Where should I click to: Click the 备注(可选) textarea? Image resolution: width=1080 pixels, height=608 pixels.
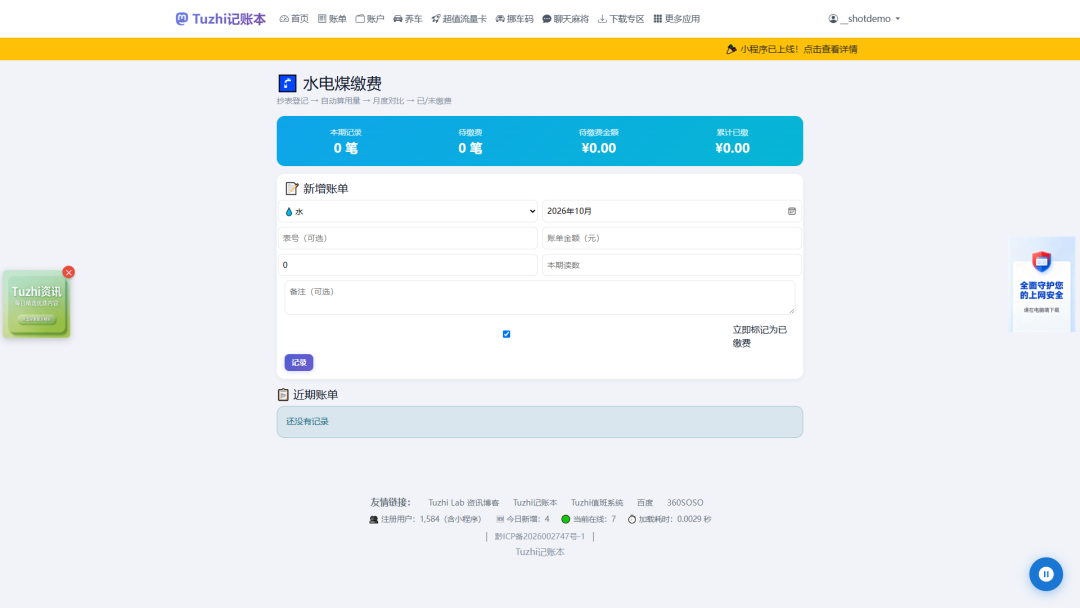tap(539, 297)
